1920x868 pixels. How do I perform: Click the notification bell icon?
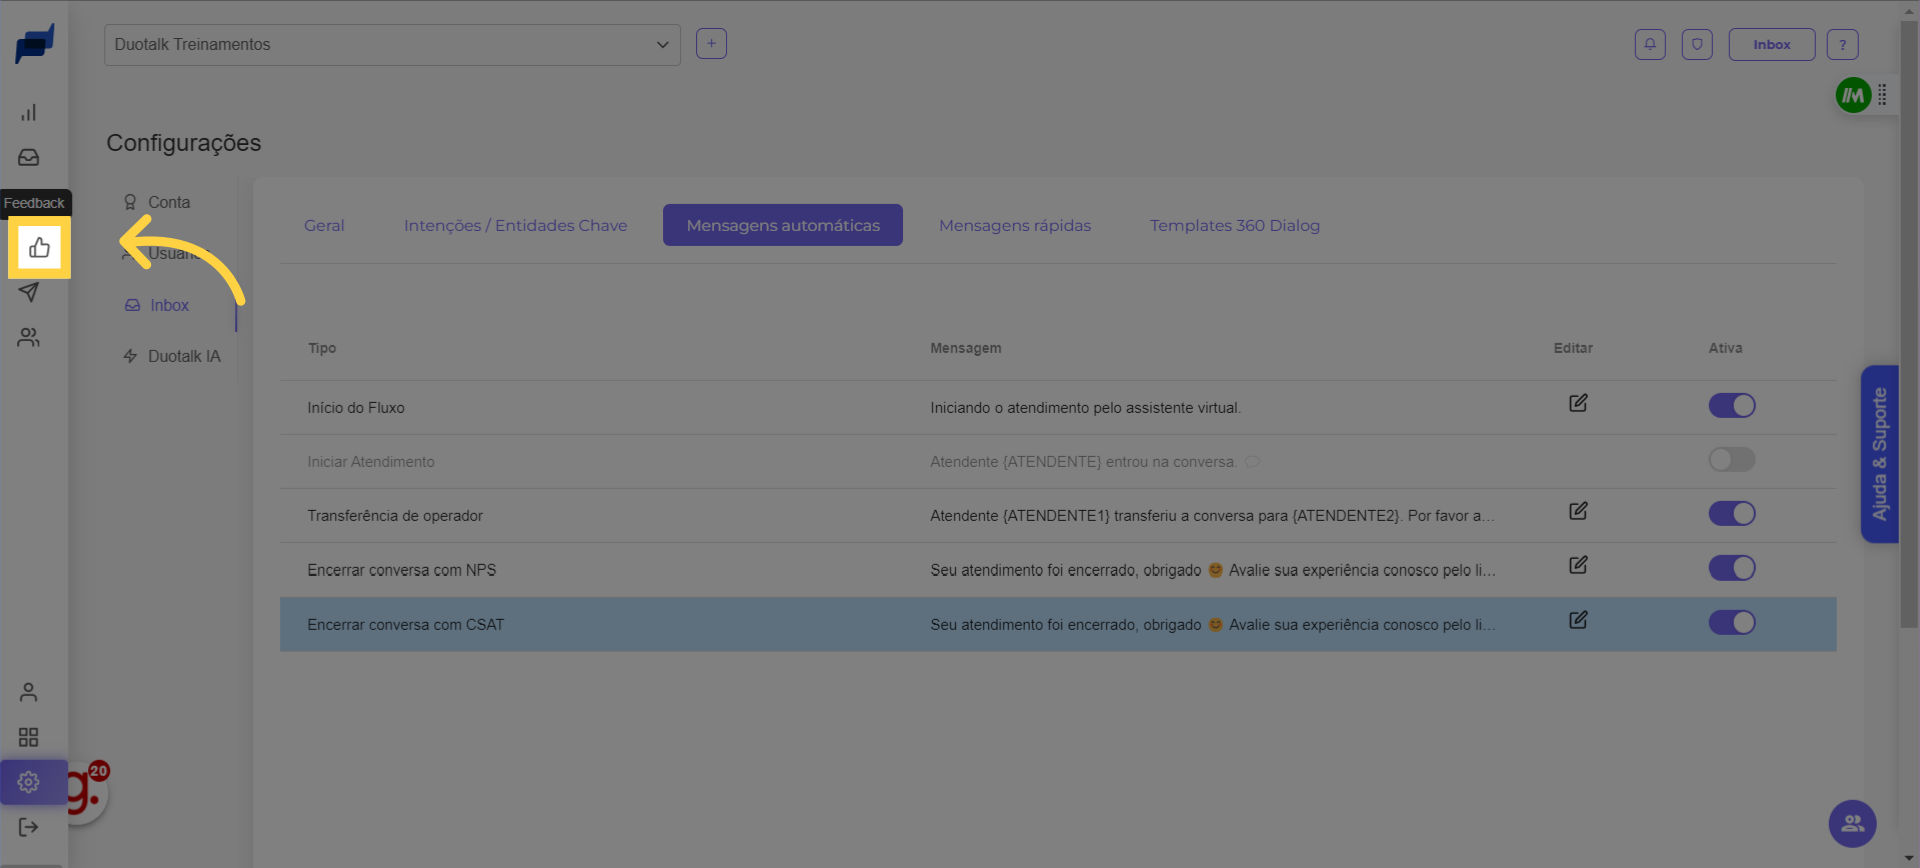[1650, 44]
